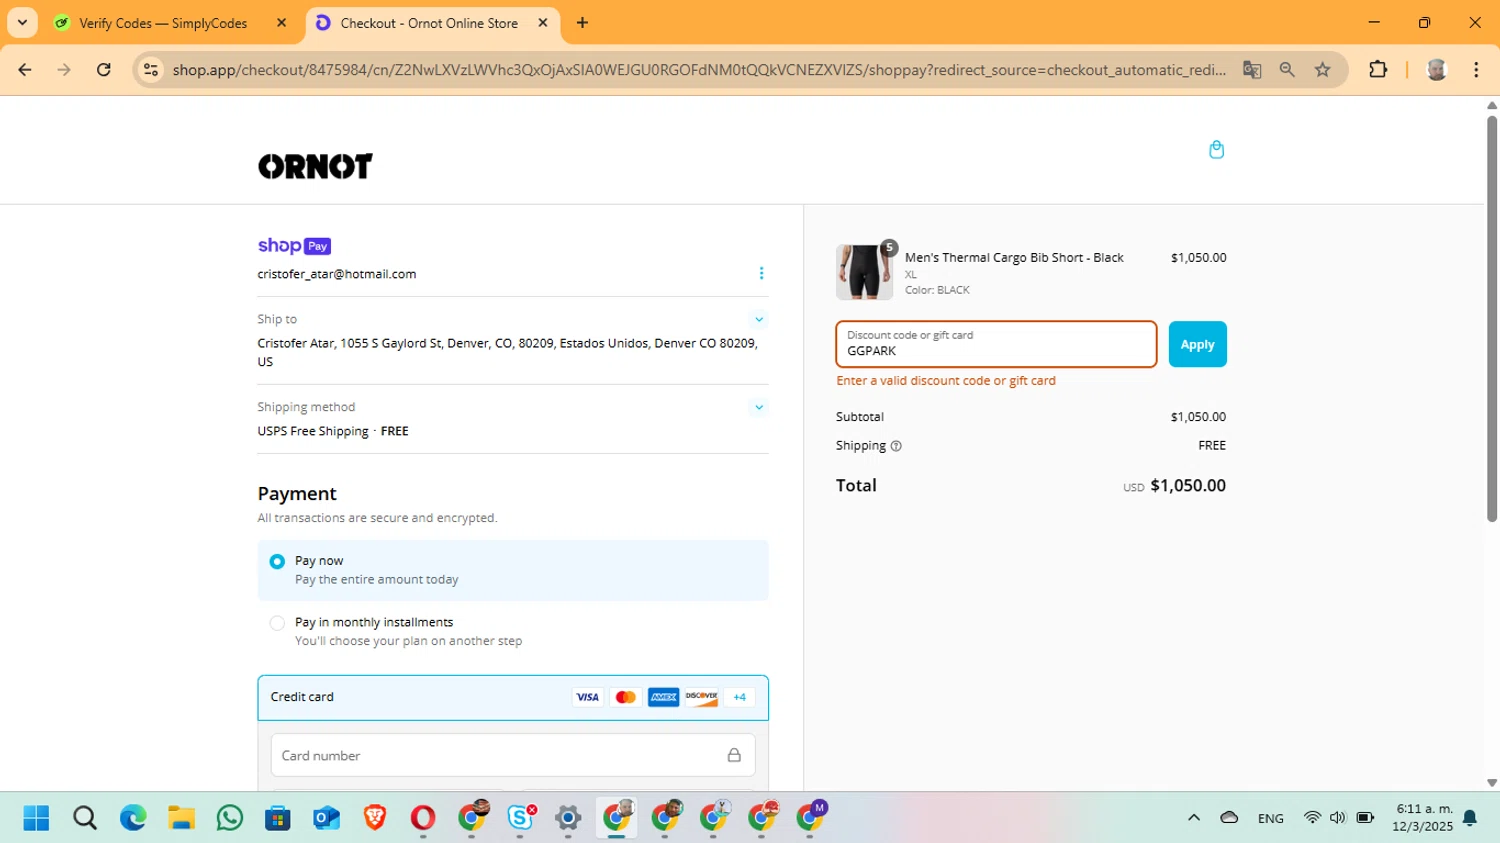
Task: Click the address bar URL
Action: (x=699, y=70)
